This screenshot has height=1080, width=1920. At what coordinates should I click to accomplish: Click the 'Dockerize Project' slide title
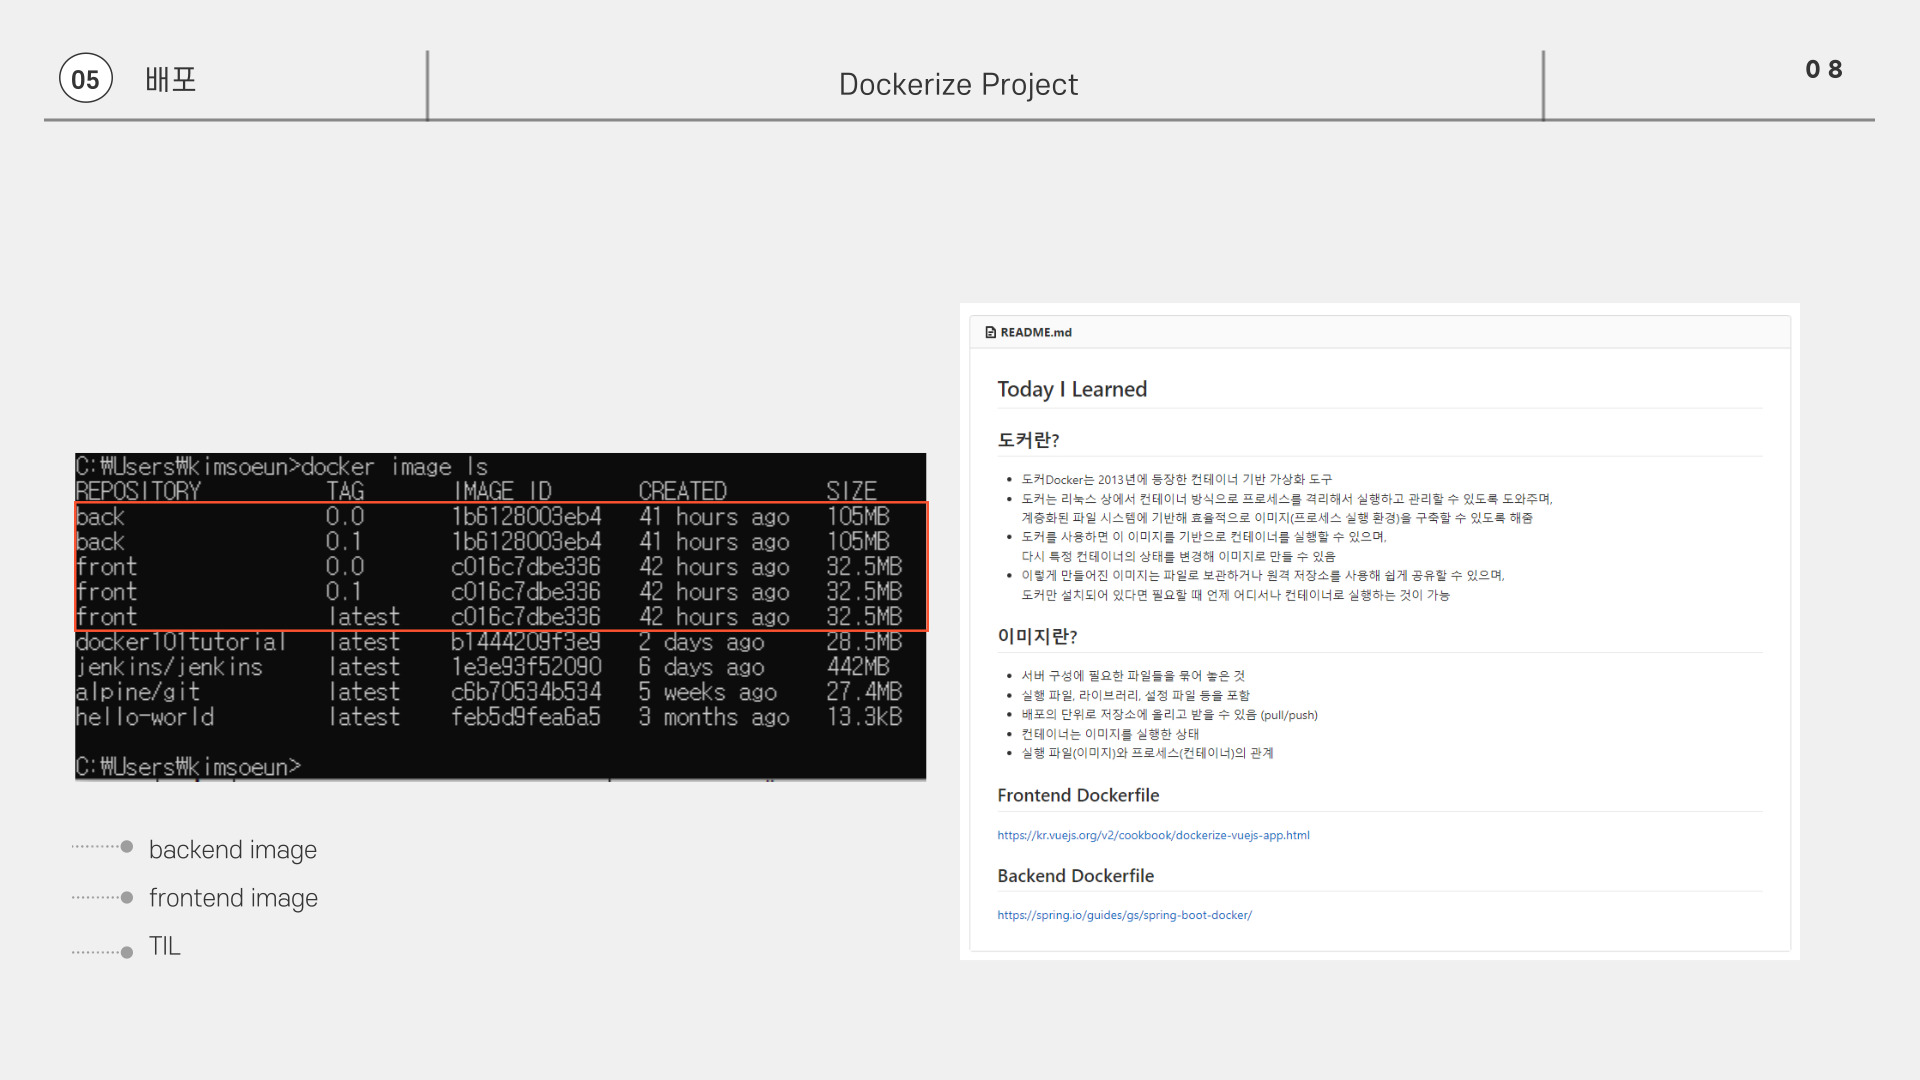(x=958, y=84)
